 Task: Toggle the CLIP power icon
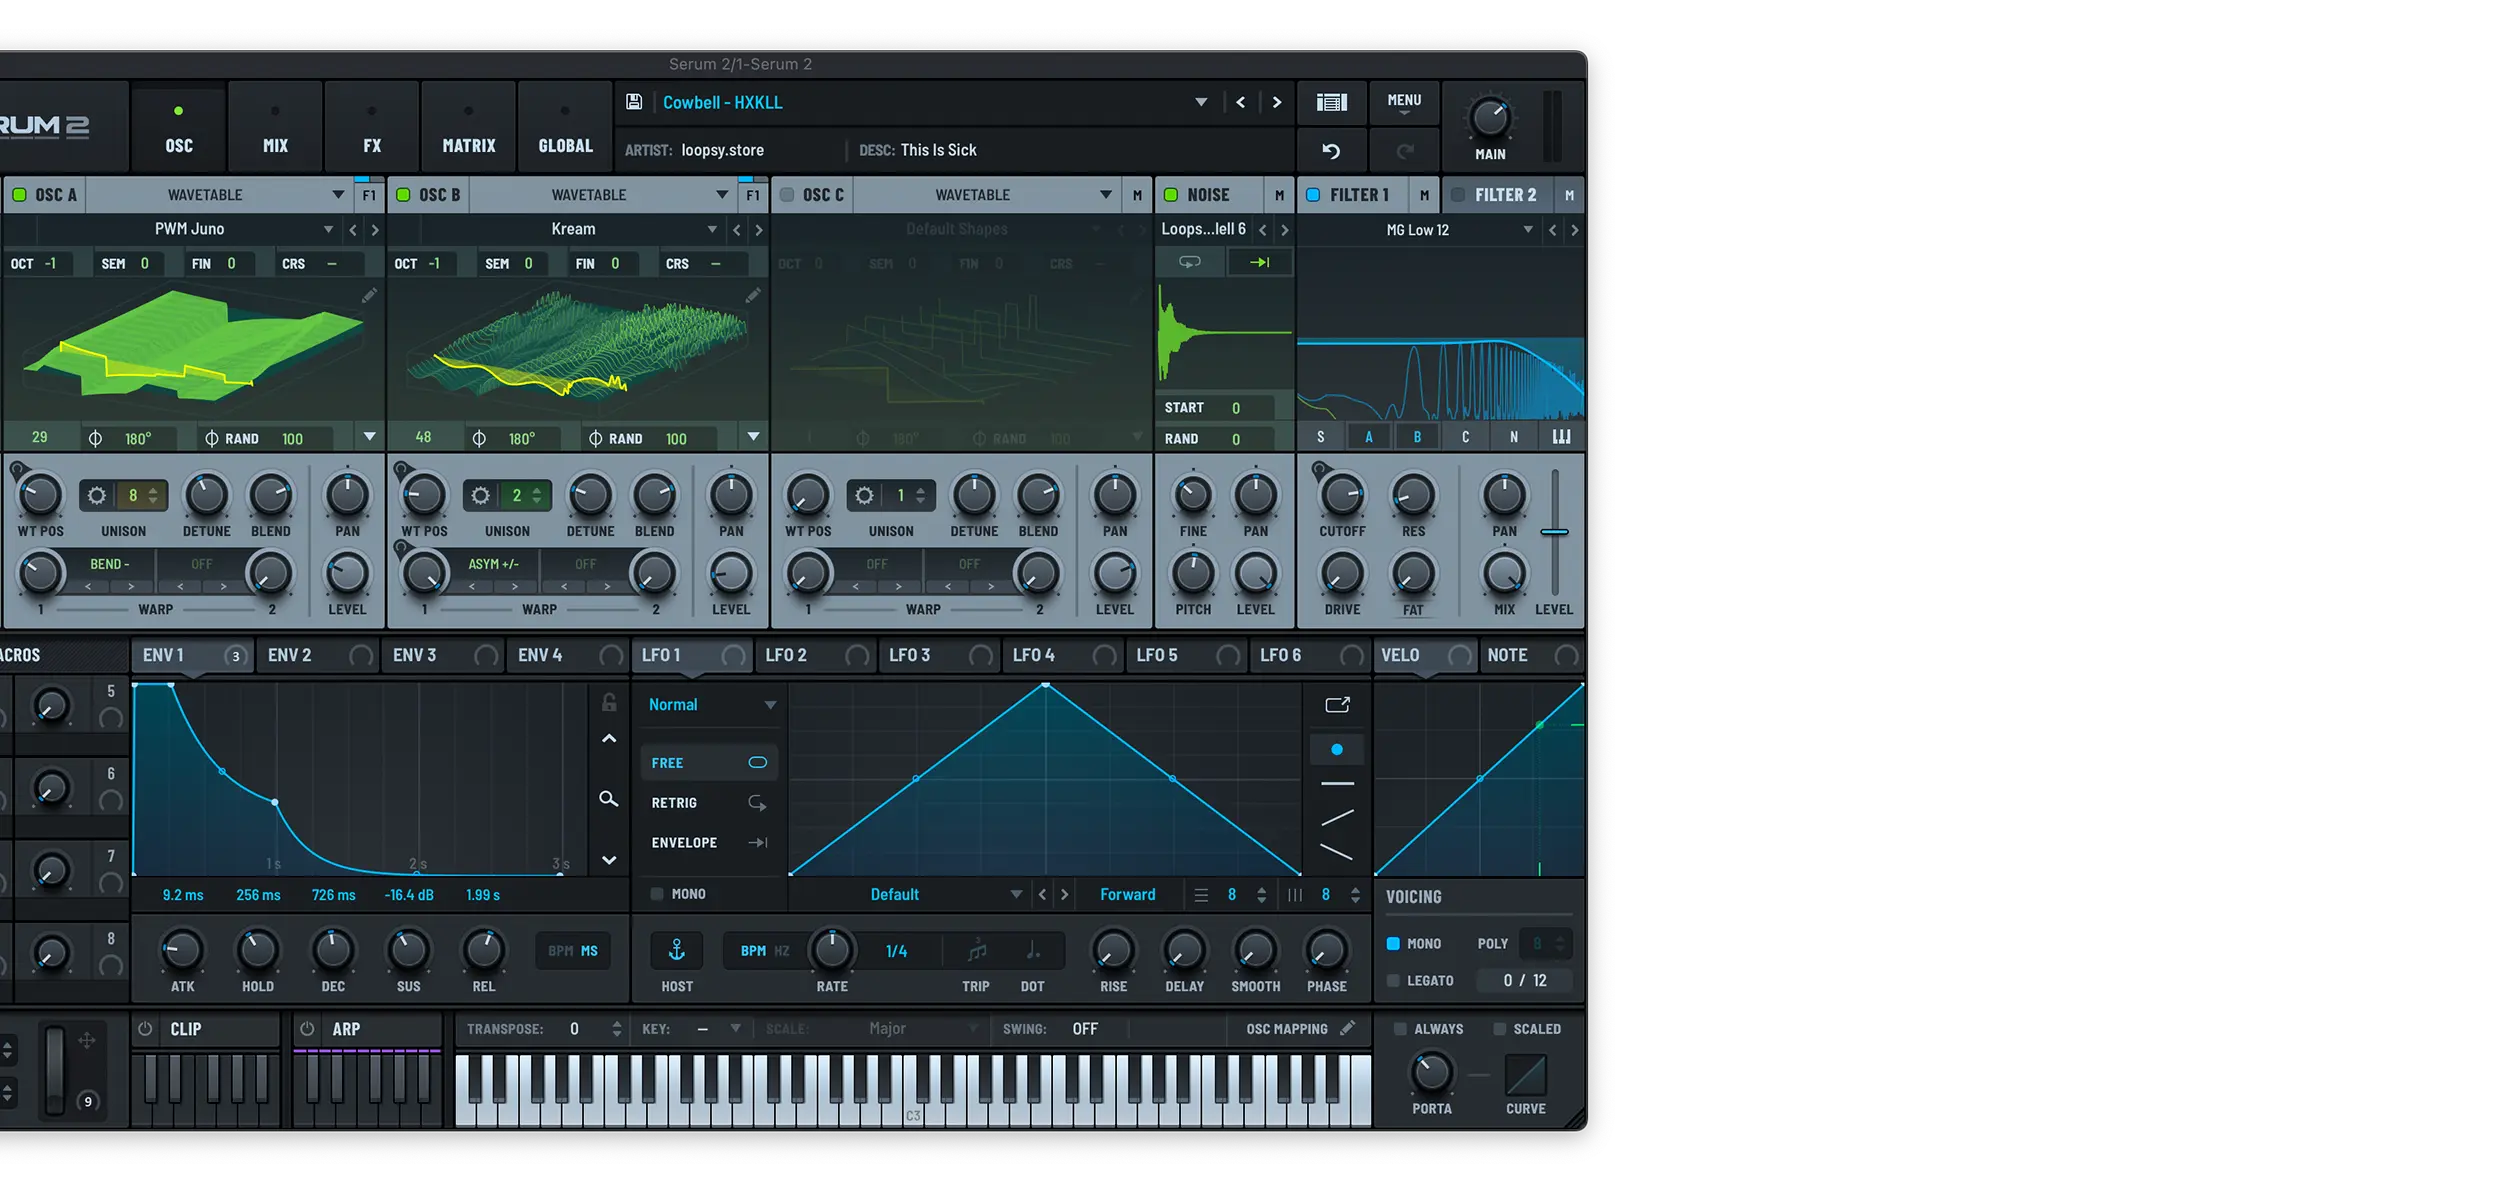tap(146, 1028)
